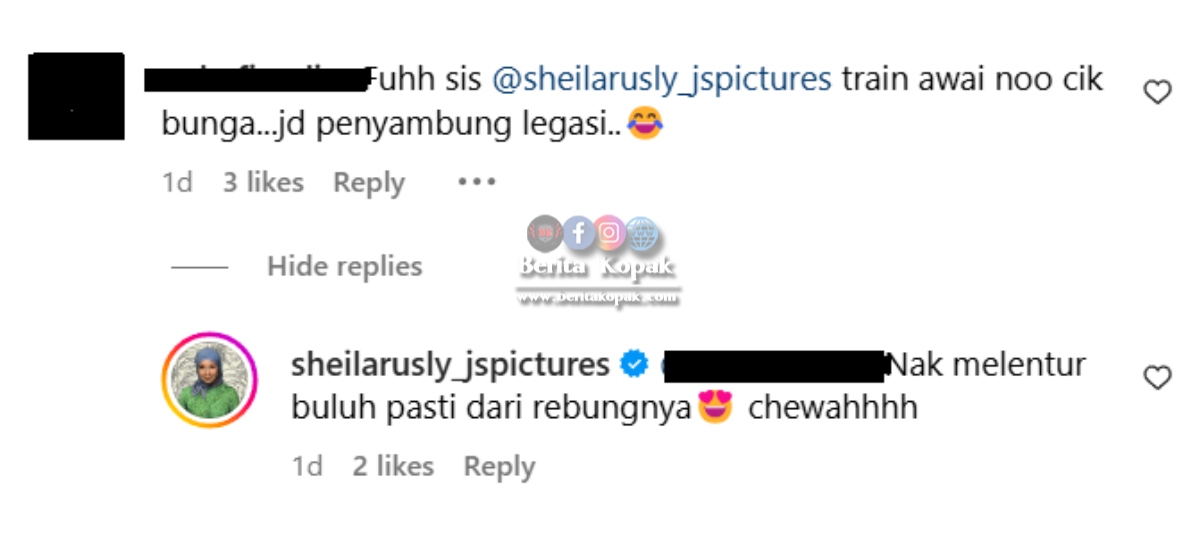Reply to sheilarusly_jspictures' comment
Screen dimensions: 1200x533
[499, 467]
